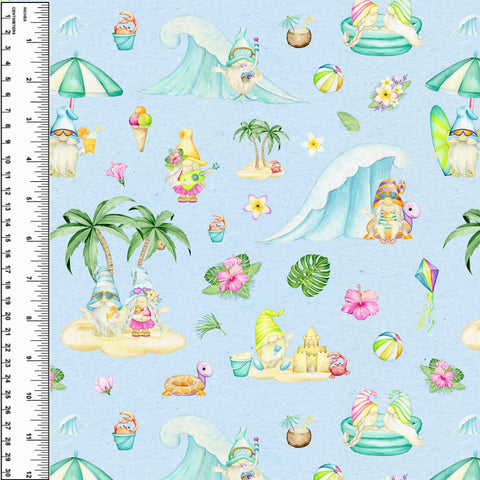Select the yellow and purple flower bouquet
Viewport: 480px width, 480px height.
click(389, 92)
